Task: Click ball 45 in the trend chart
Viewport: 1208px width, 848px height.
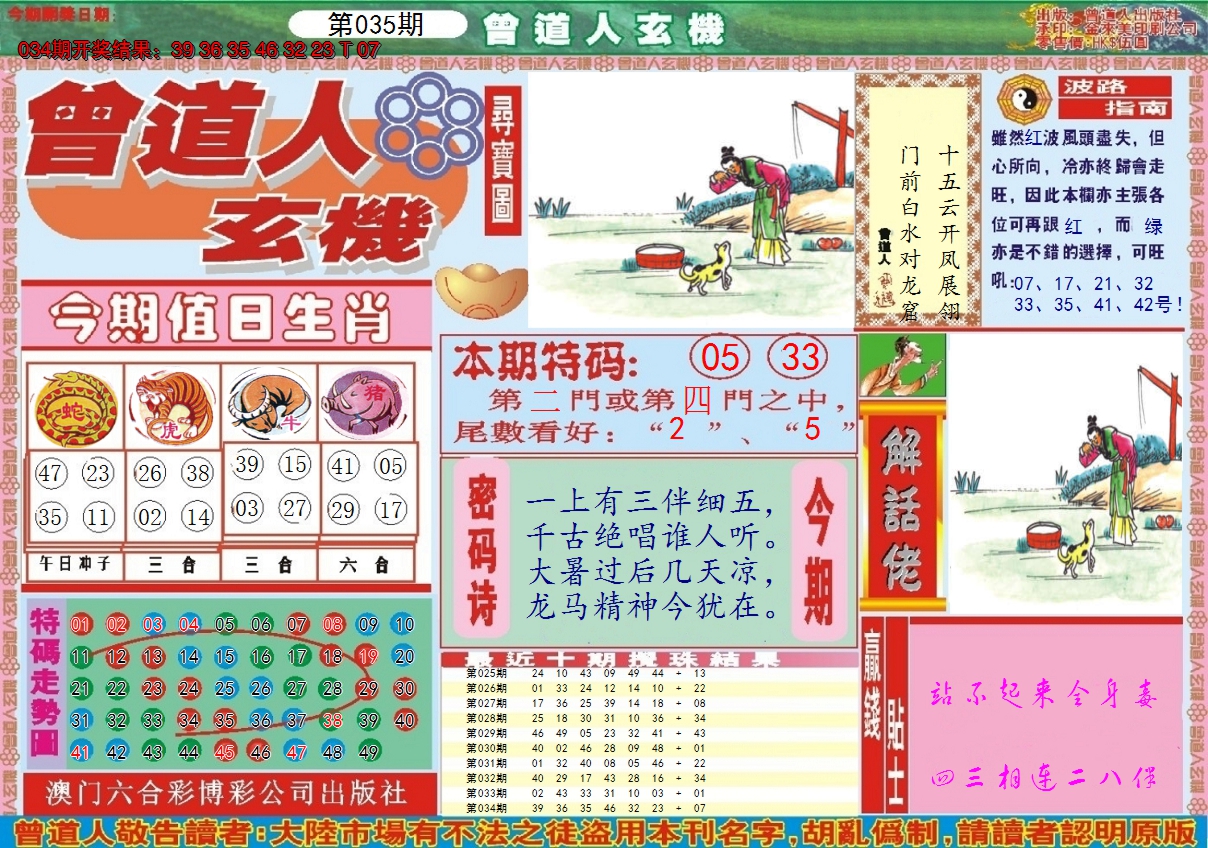Action: pos(225,751)
